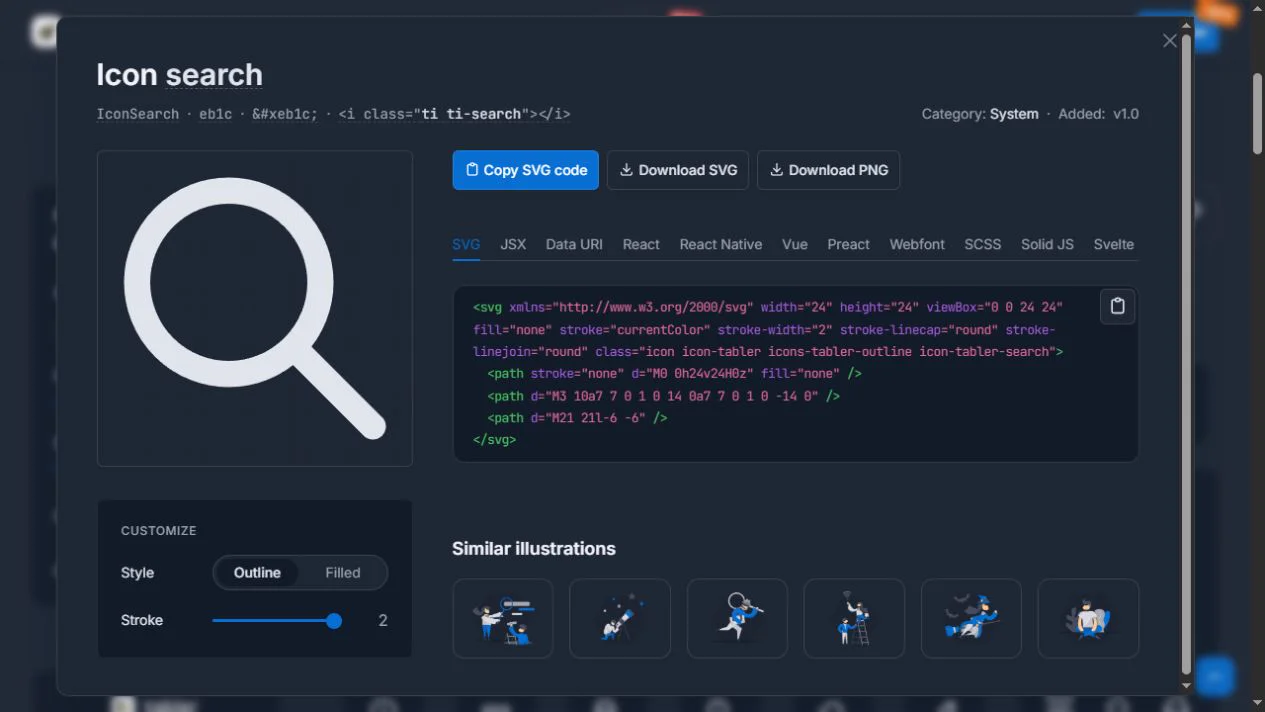The image size is (1265, 712).
Task: Open fifth similar illustration thumbnail
Action: pos(971,618)
